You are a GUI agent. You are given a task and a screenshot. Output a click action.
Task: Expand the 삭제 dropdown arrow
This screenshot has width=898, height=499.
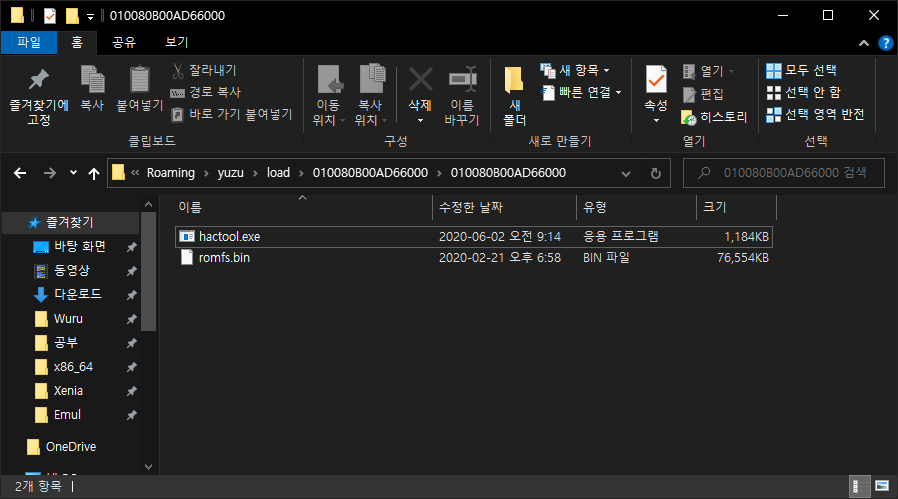420,120
